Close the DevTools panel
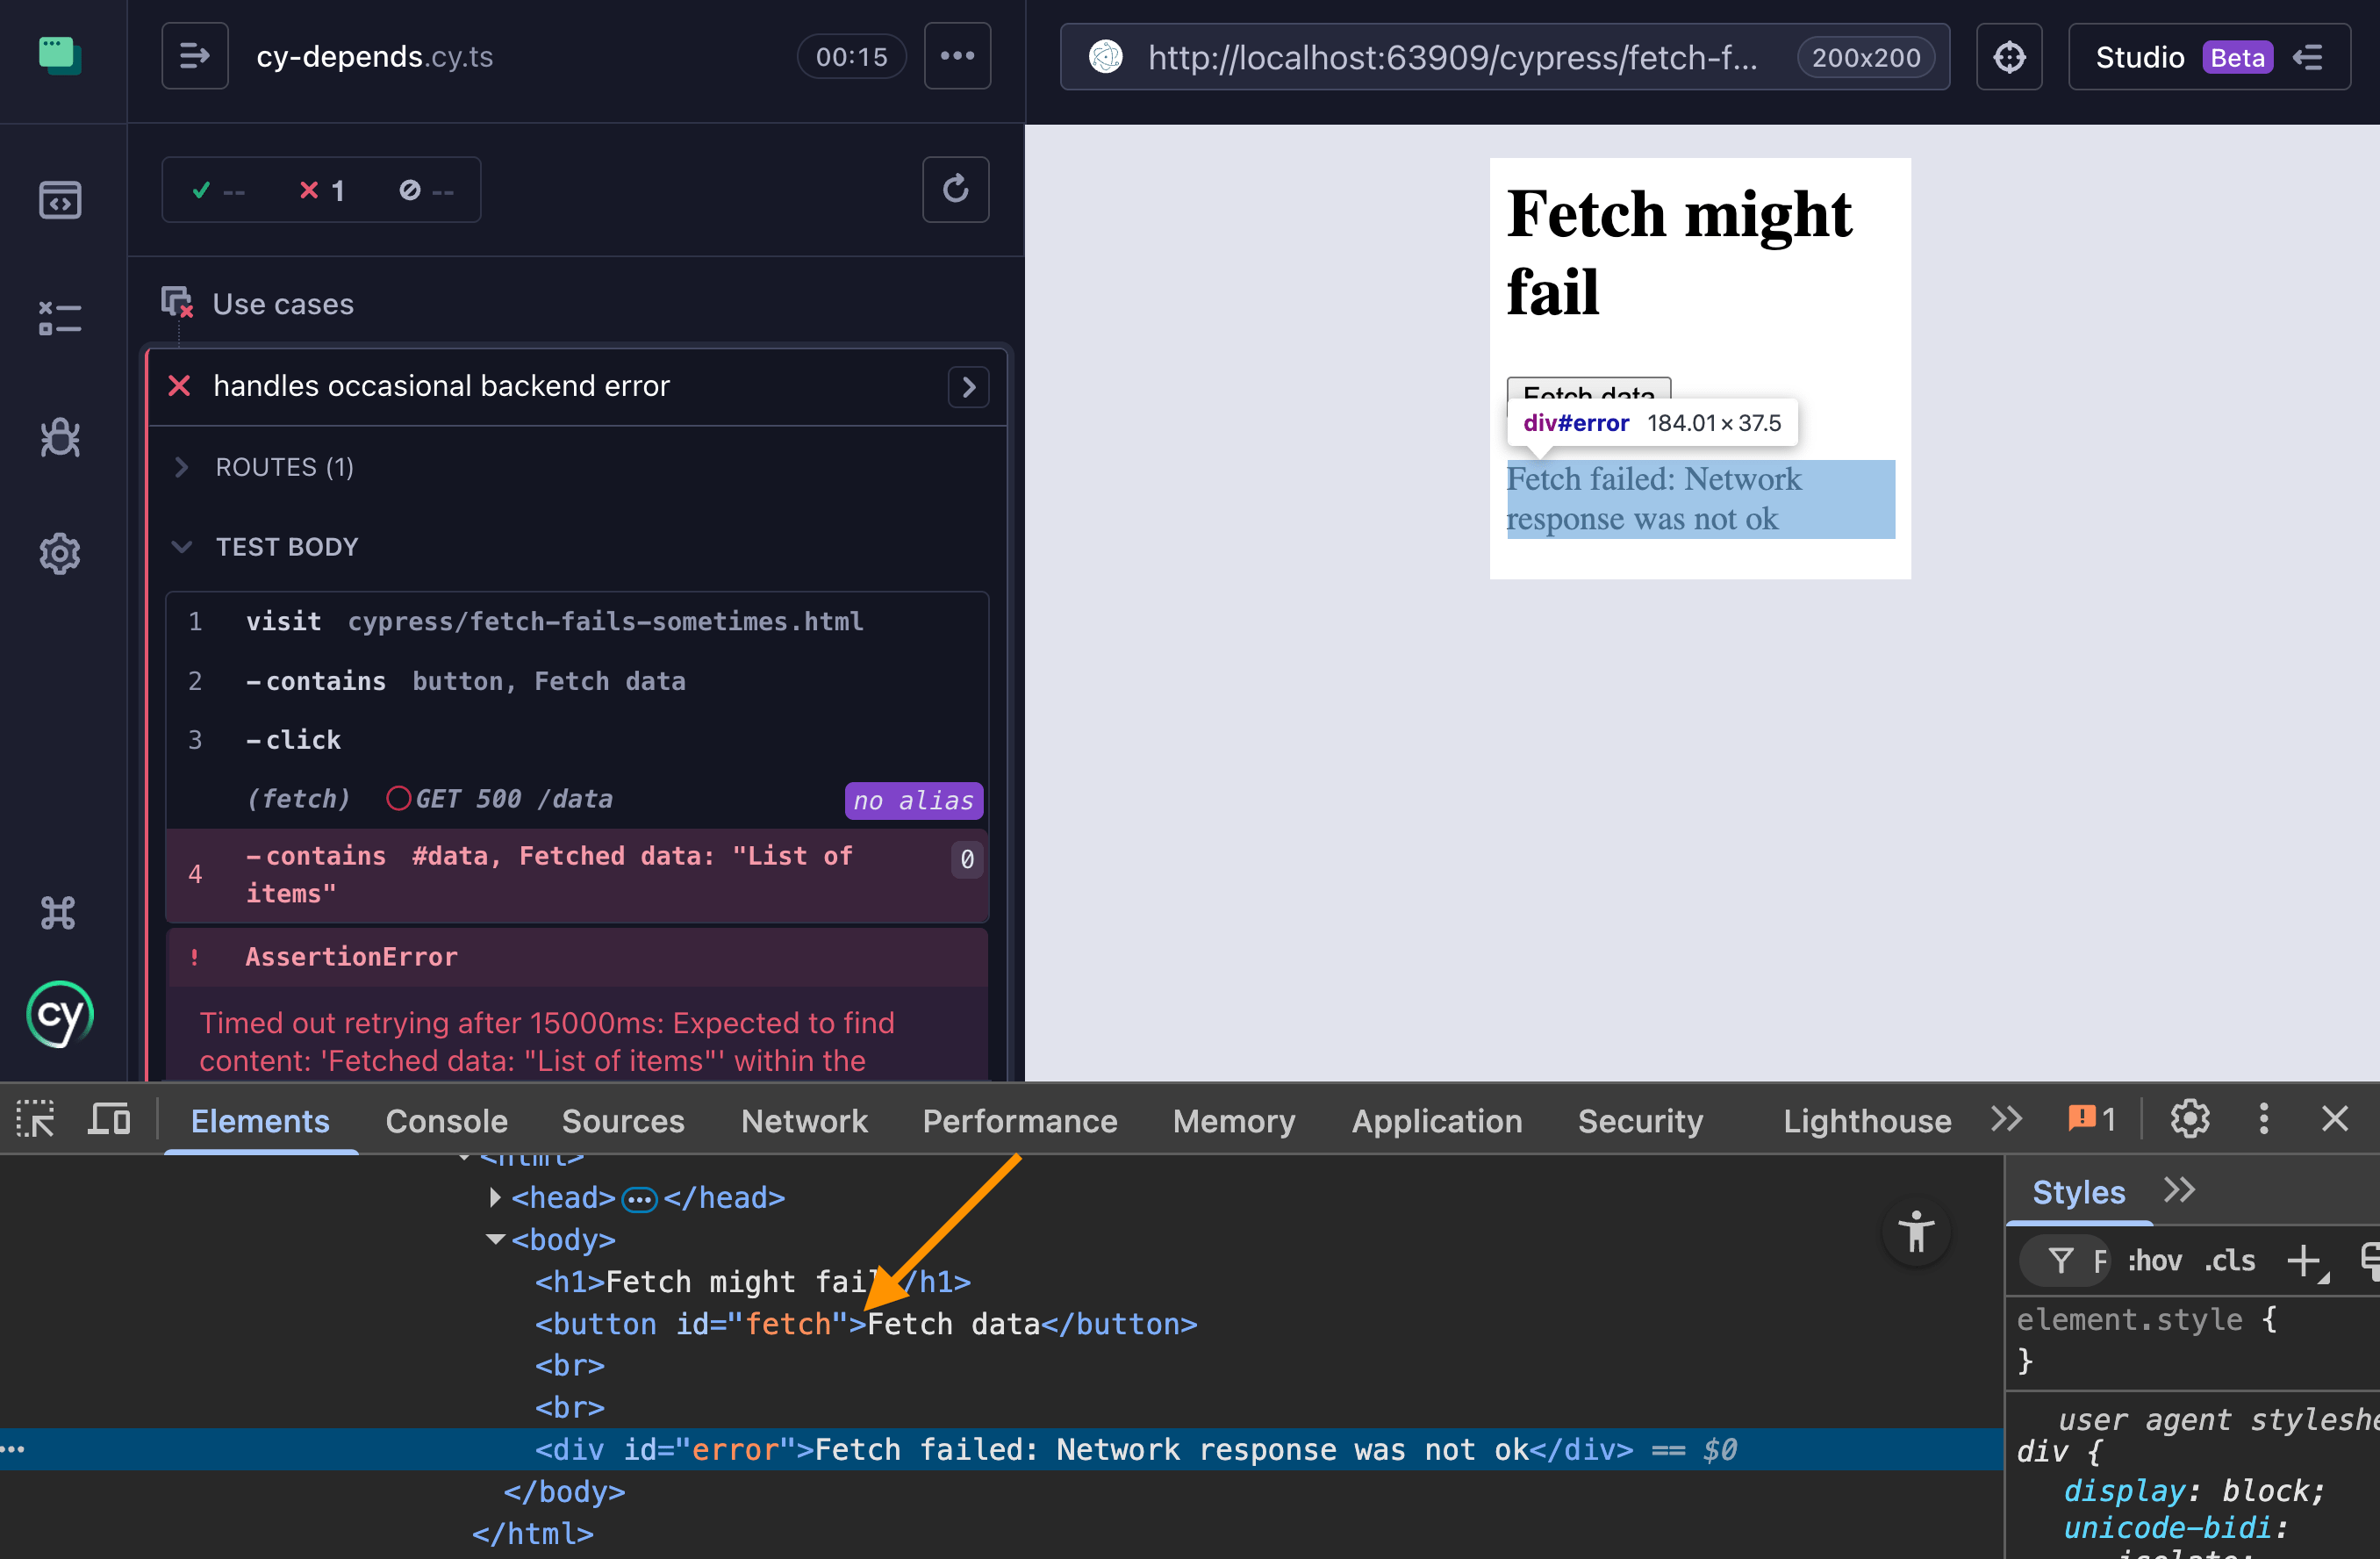Image resolution: width=2380 pixels, height=1559 pixels. 2334,1119
